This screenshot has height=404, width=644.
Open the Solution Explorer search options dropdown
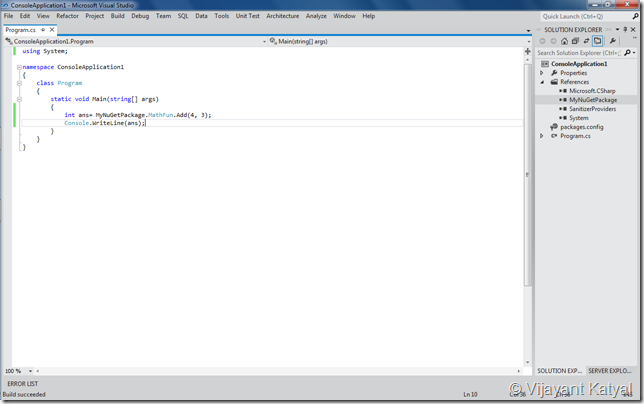[634, 53]
